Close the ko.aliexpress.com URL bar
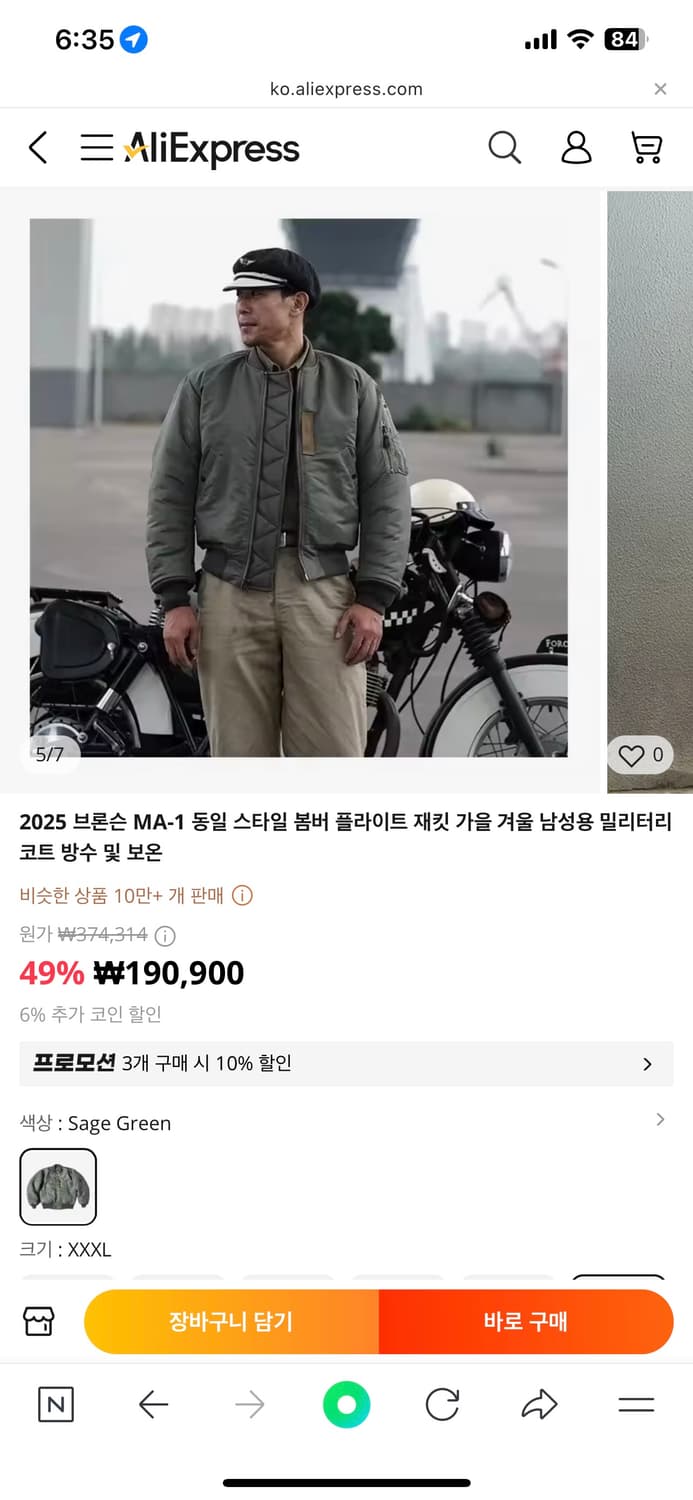The image size is (693, 1500). click(x=660, y=88)
